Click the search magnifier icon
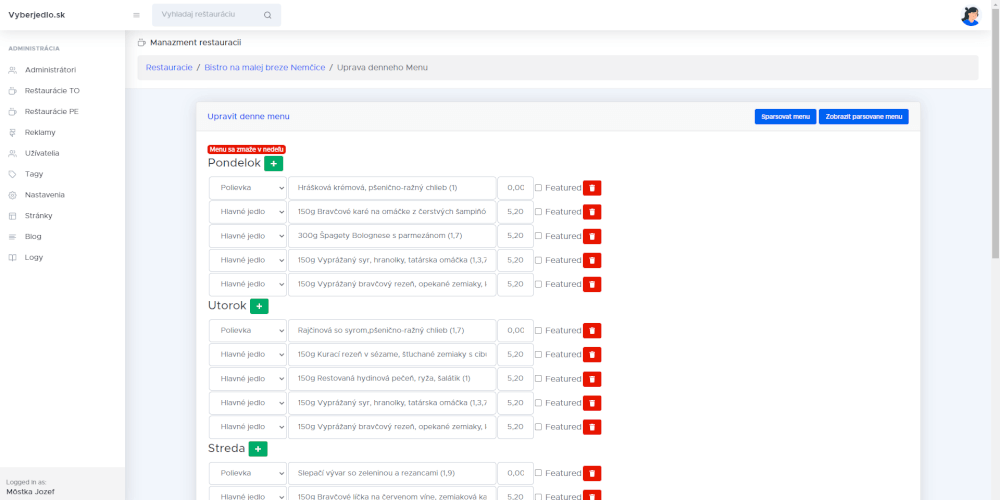 (x=267, y=15)
